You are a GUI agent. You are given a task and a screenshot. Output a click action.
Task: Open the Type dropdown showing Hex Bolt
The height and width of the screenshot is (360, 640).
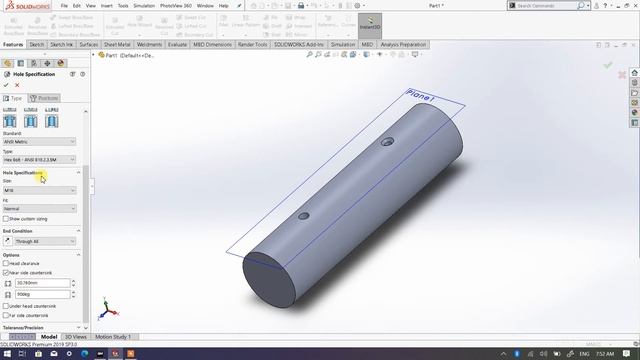39,160
